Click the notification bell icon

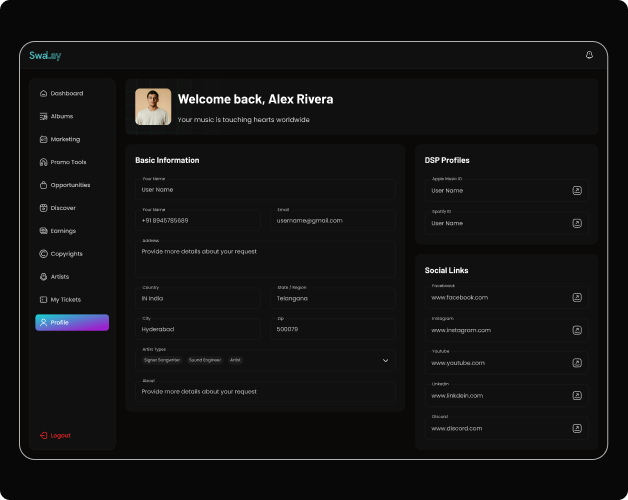point(589,55)
